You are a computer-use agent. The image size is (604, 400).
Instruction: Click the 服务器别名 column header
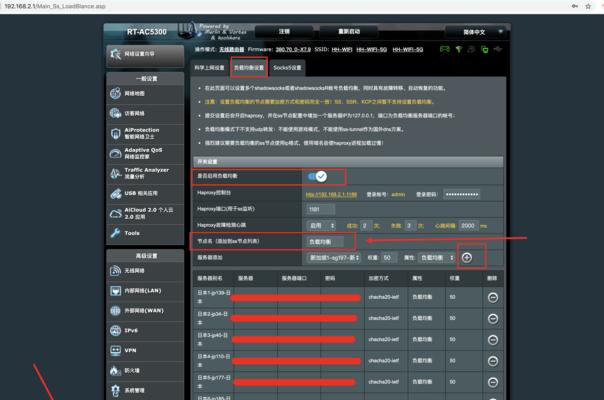[210, 278]
